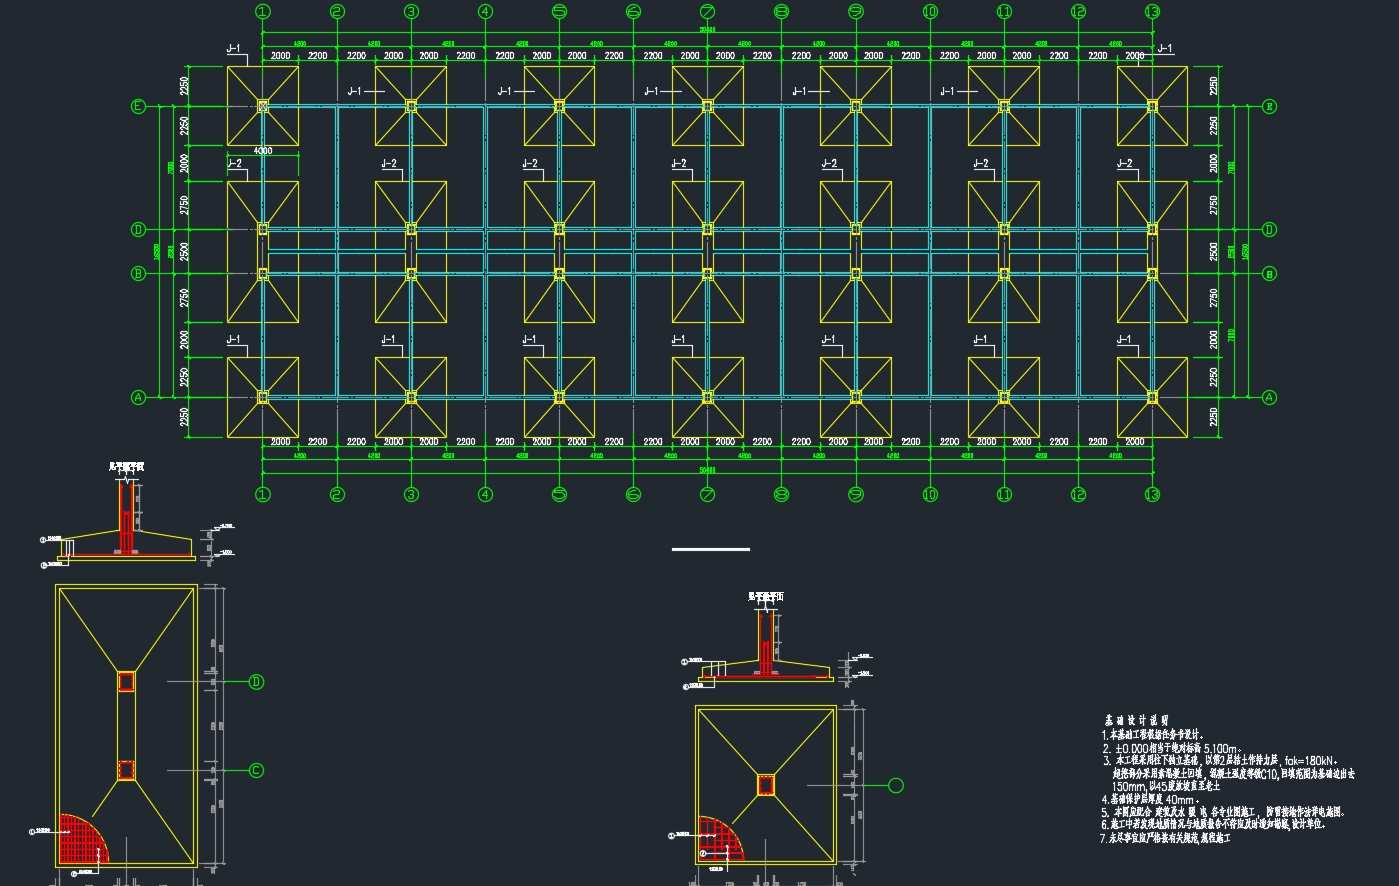The image size is (1399, 886).
Task: Select the center column of the square footing detail
Action: (x=766, y=785)
